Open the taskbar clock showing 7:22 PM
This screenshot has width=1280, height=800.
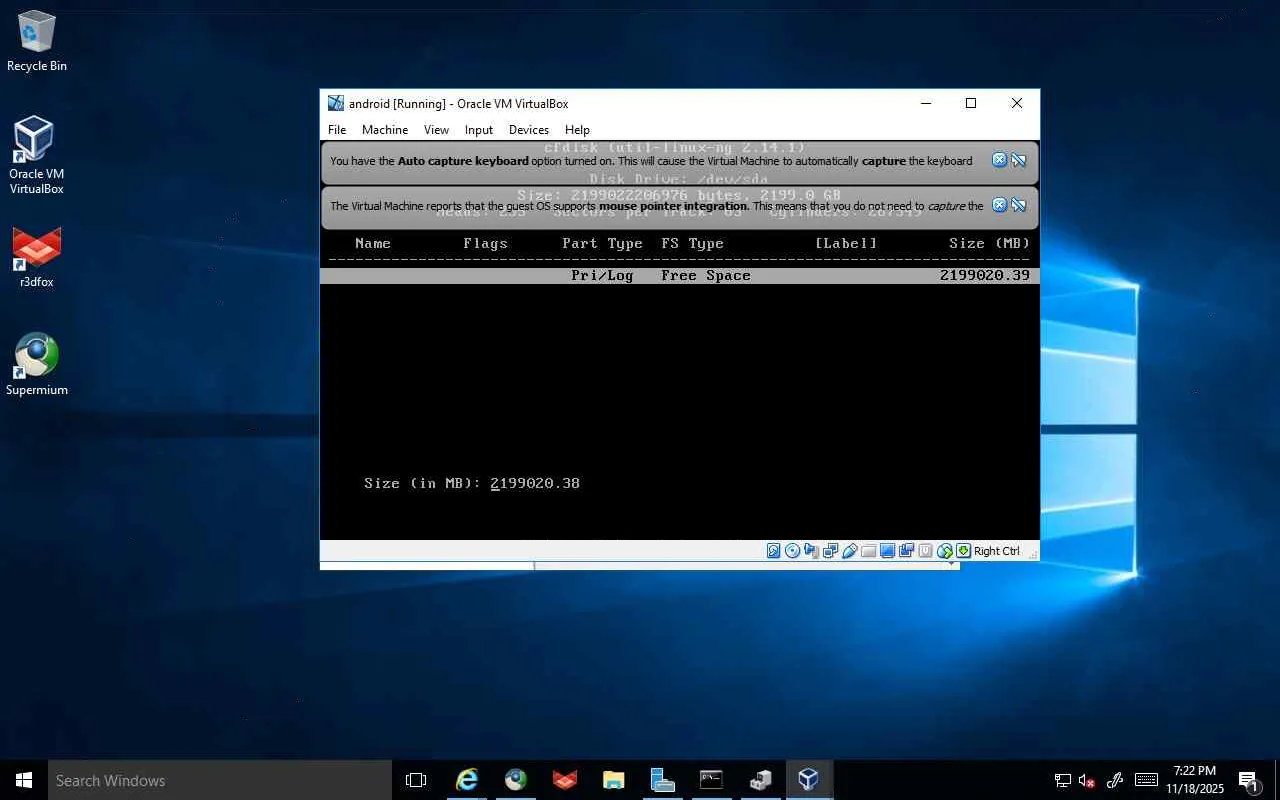click(1195, 780)
